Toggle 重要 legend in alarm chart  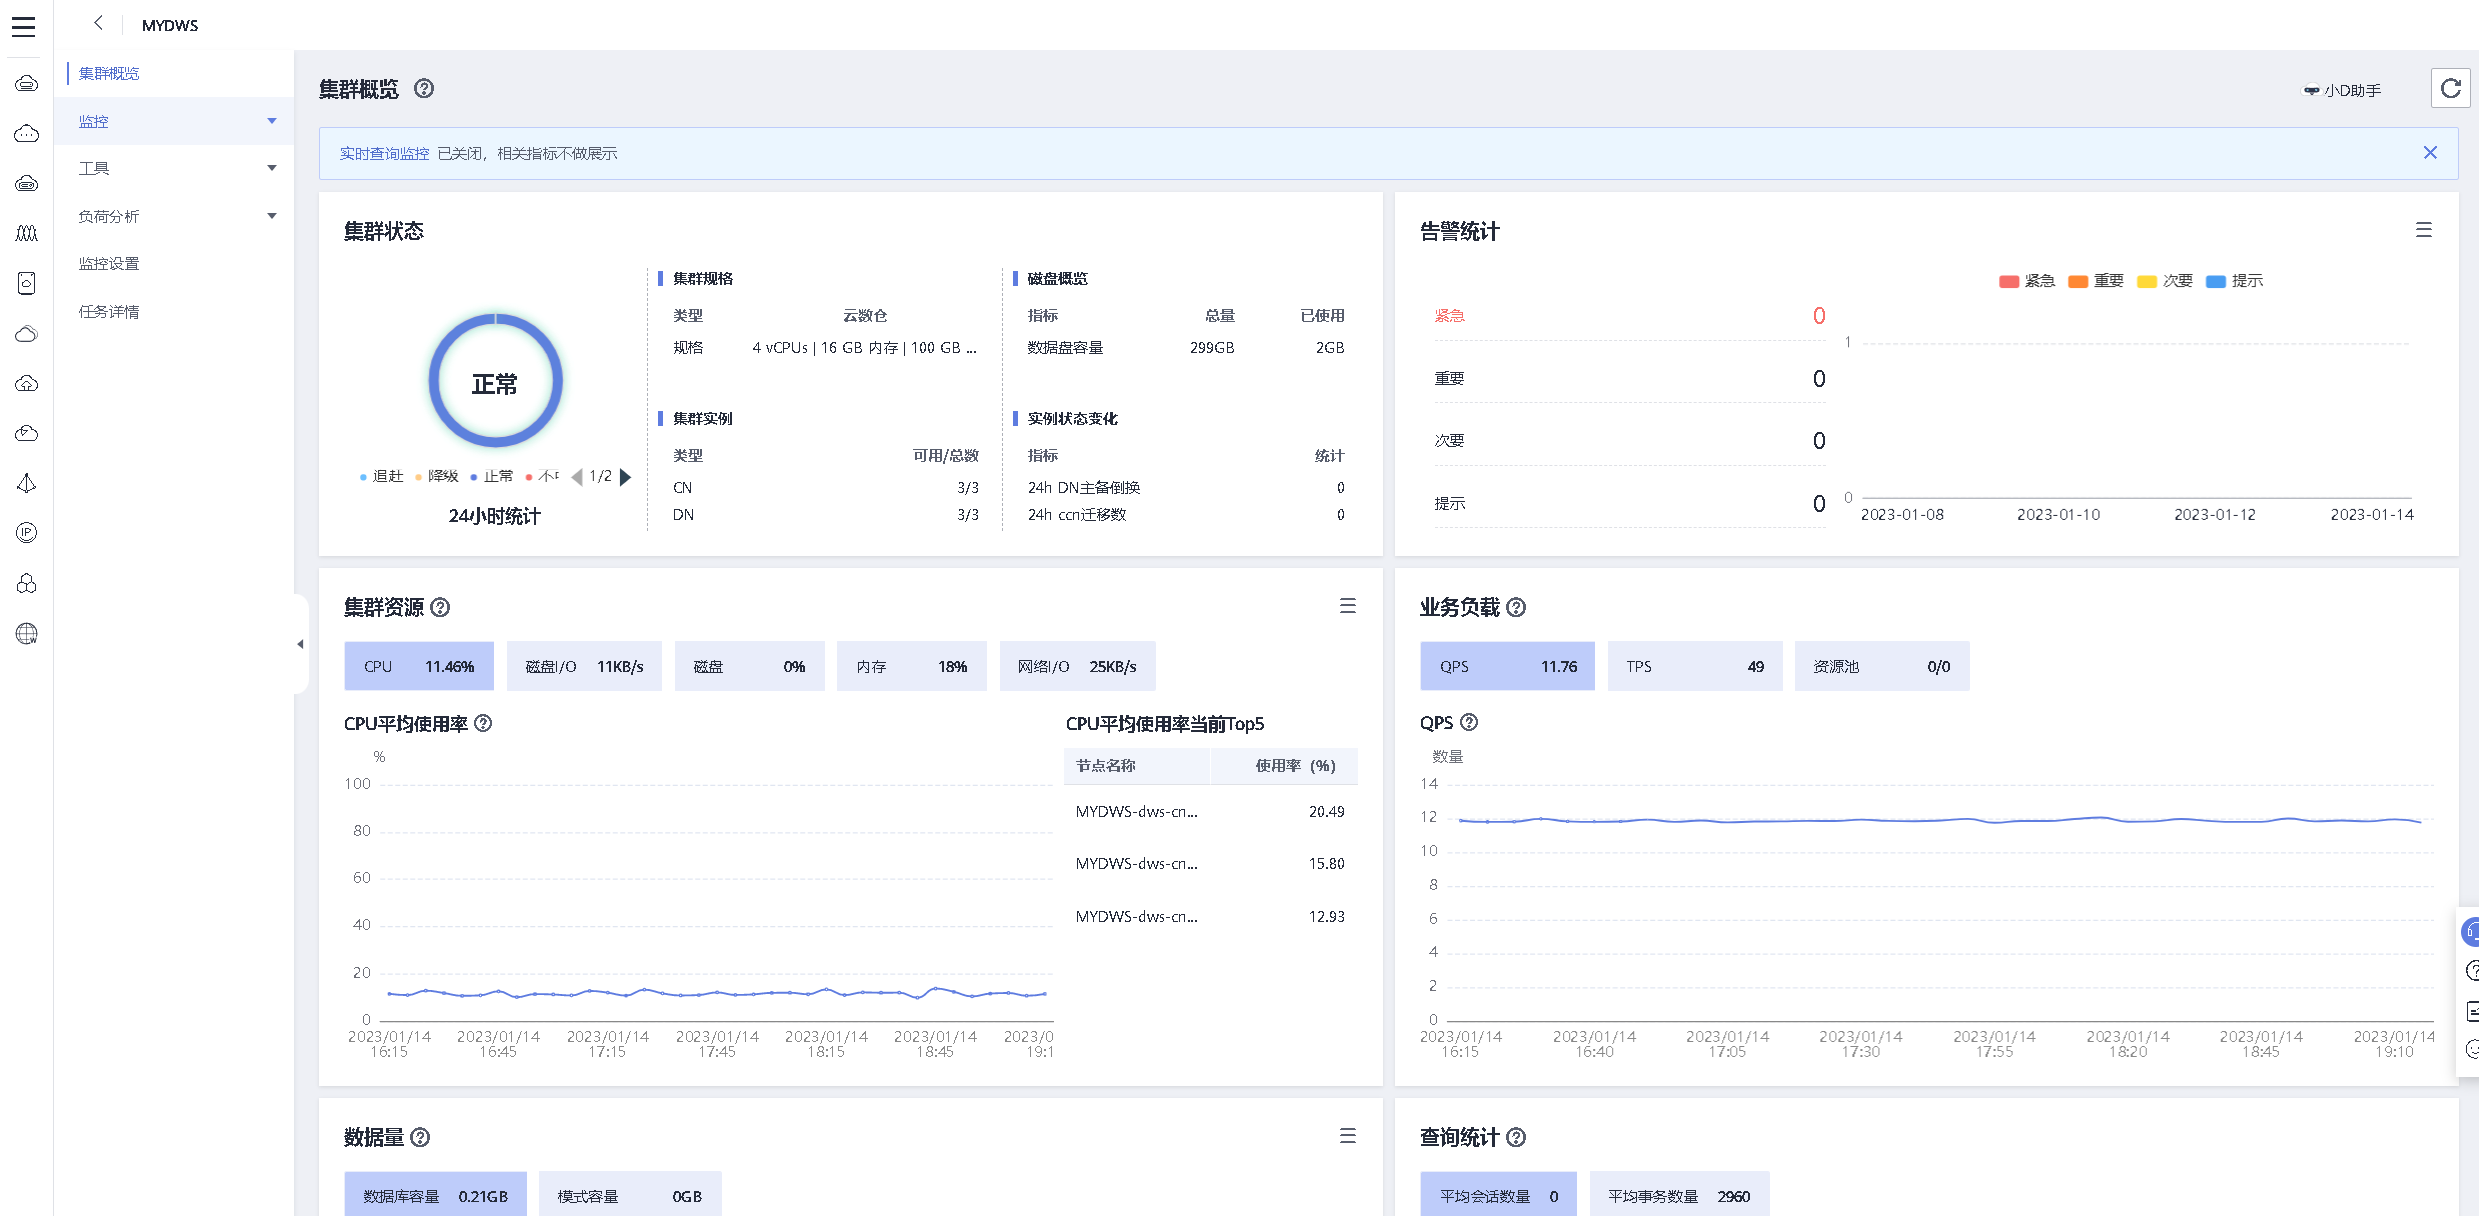(2095, 281)
